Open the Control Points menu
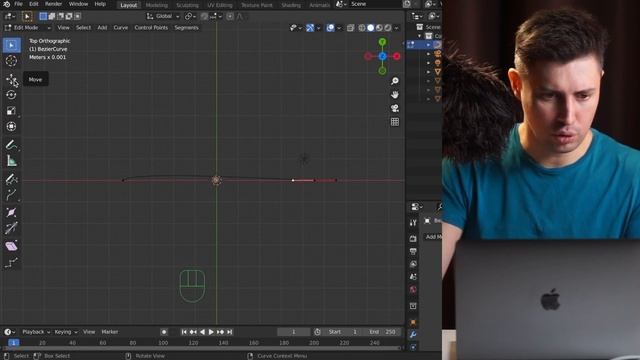Image resolution: width=640 pixels, height=360 pixels. 151,28
